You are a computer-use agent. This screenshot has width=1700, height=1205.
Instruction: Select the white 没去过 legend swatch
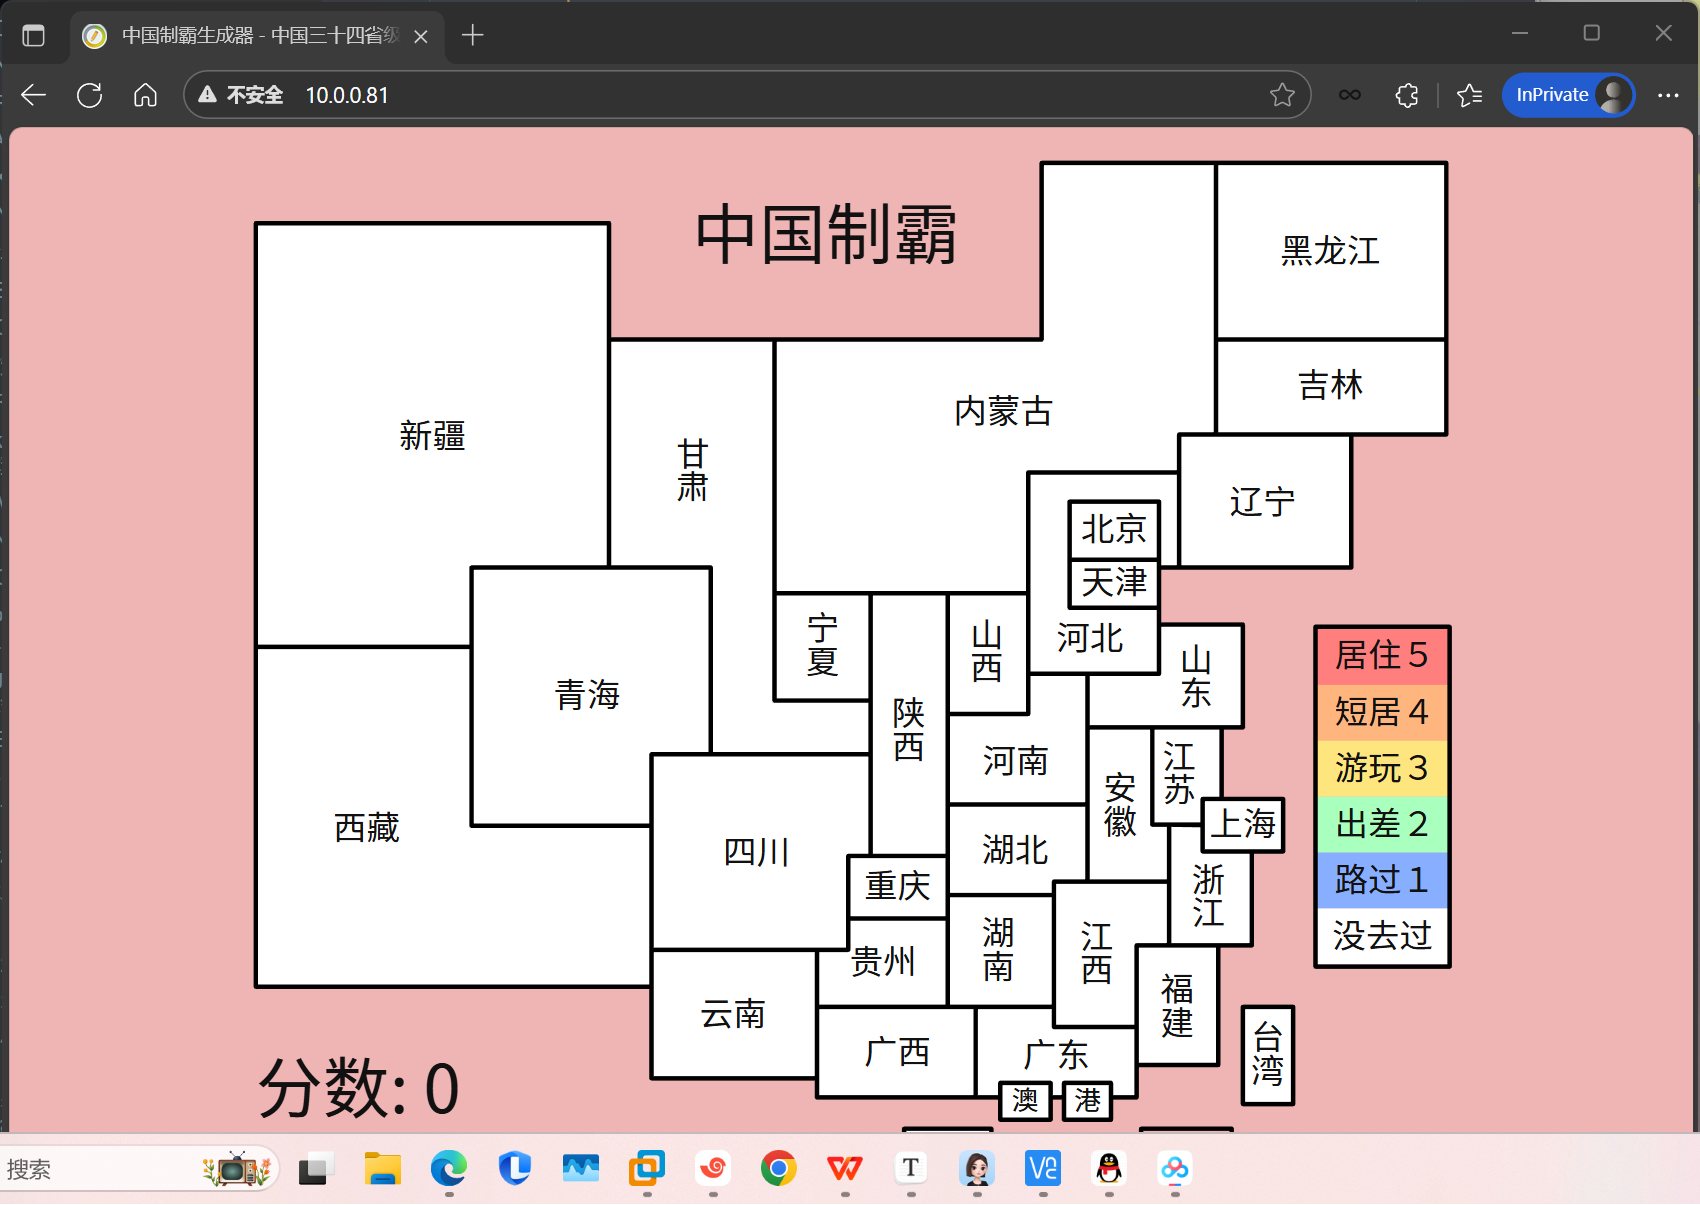tap(1382, 937)
